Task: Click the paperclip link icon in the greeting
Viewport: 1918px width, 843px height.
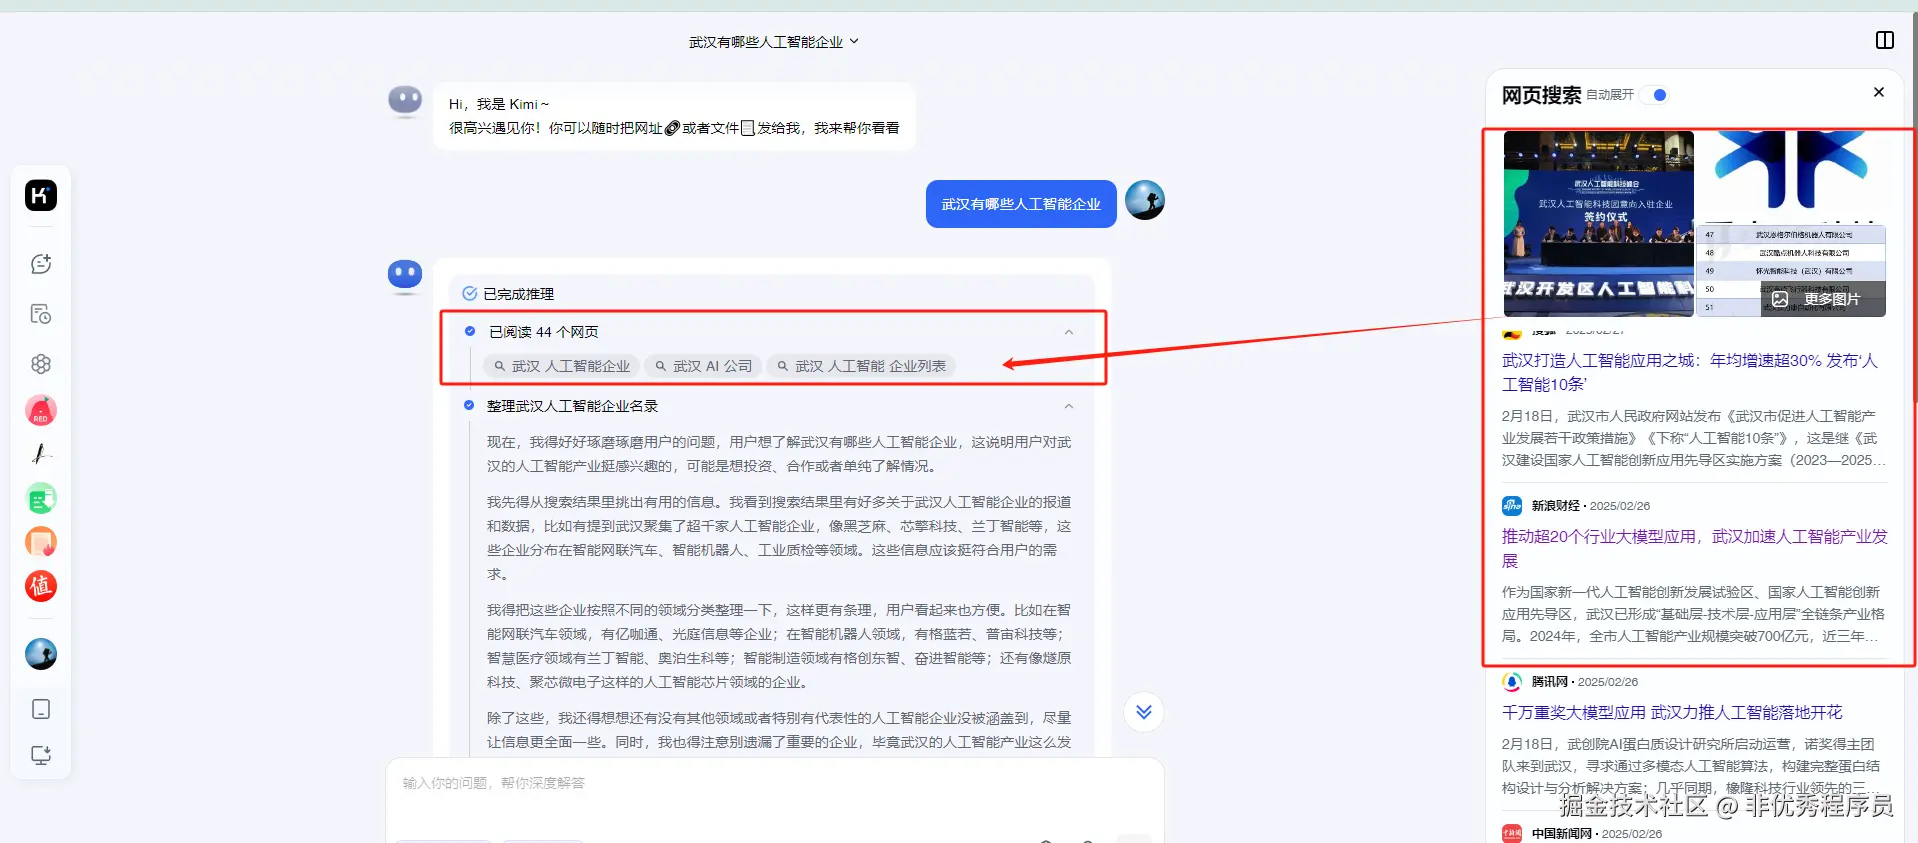Action: coord(673,128)
